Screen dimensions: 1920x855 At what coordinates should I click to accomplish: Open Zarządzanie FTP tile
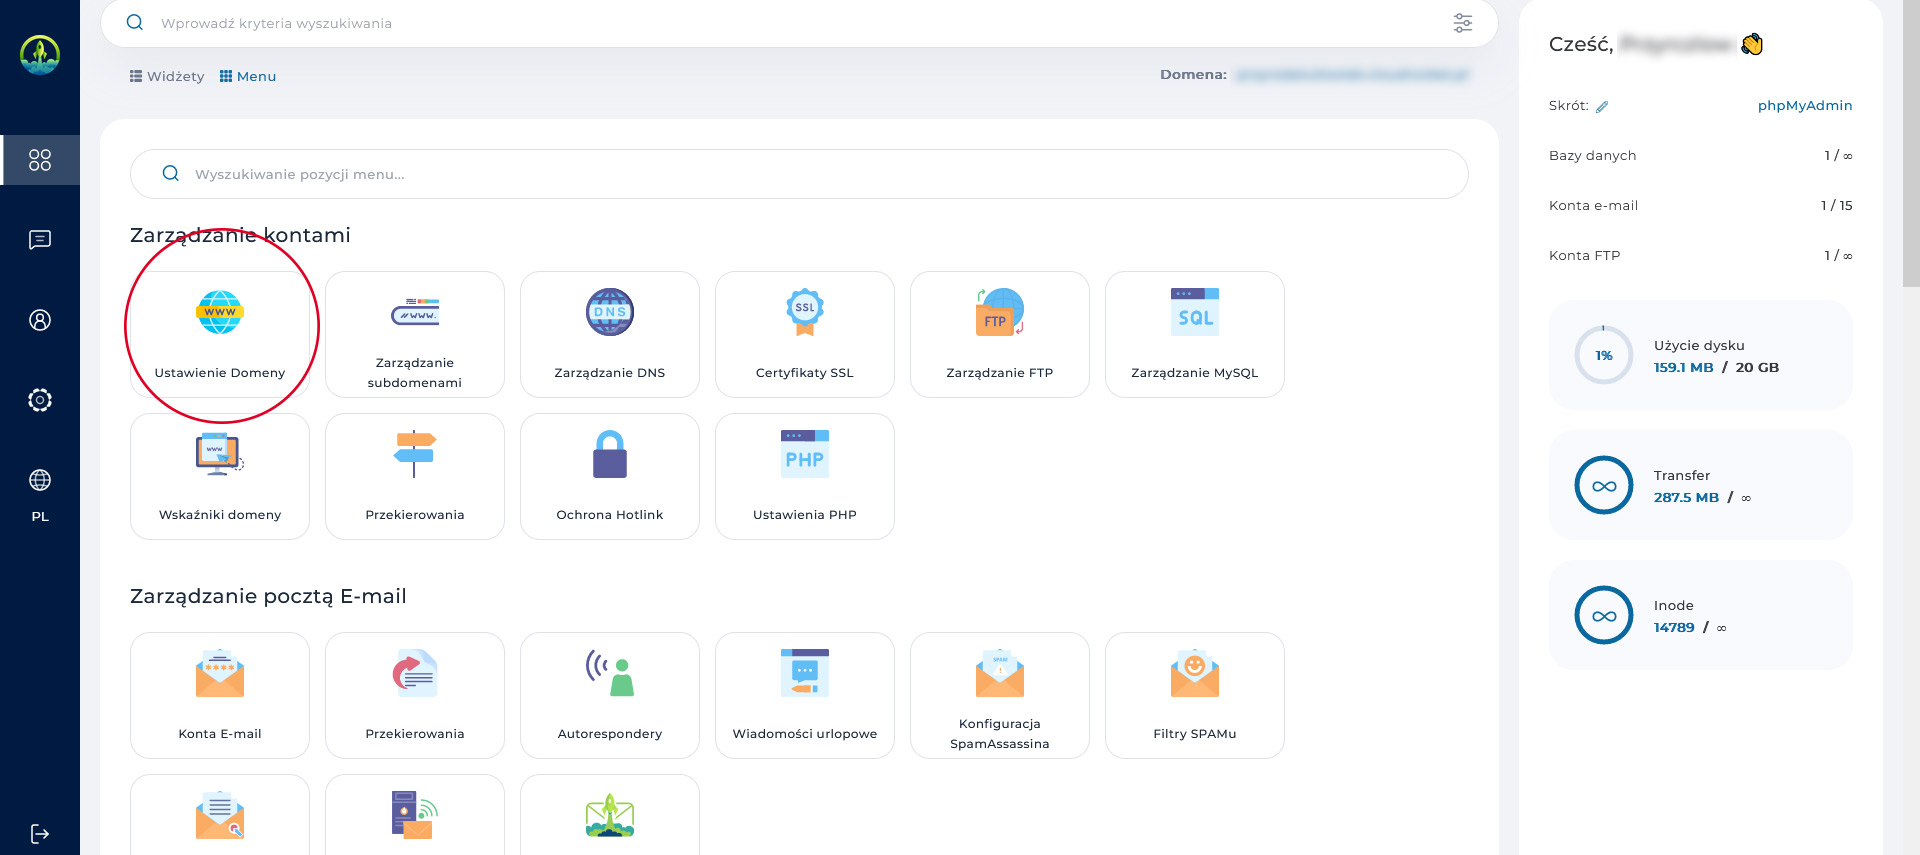click(x=999, y=335)
